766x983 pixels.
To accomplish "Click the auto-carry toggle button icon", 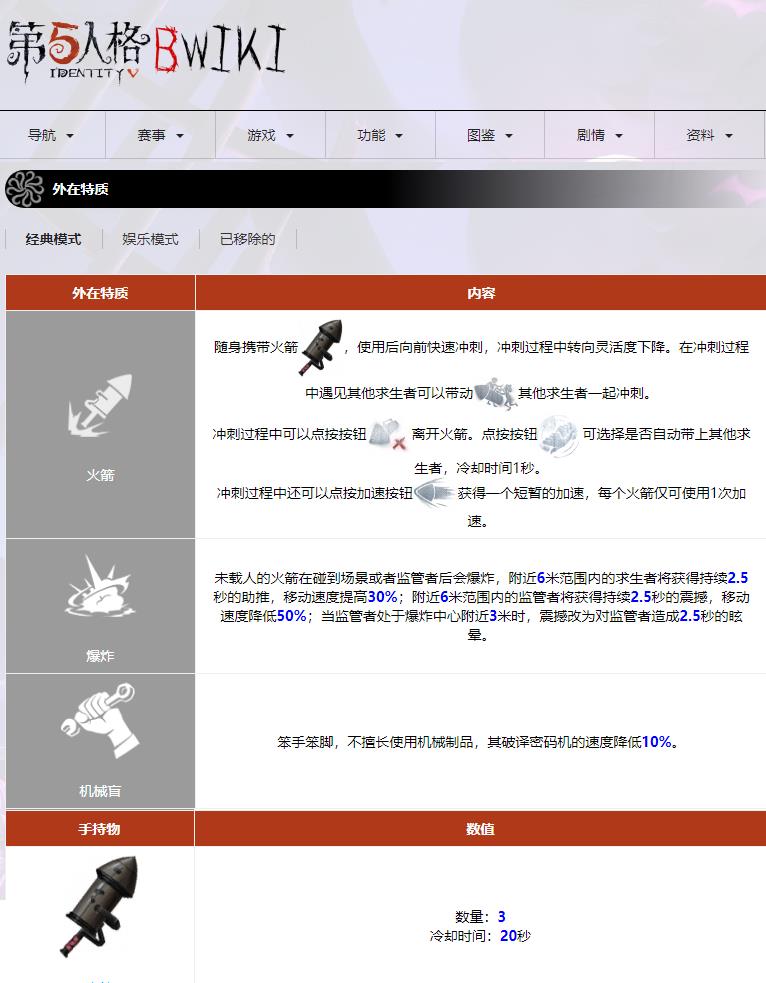I will click(559, 435).
